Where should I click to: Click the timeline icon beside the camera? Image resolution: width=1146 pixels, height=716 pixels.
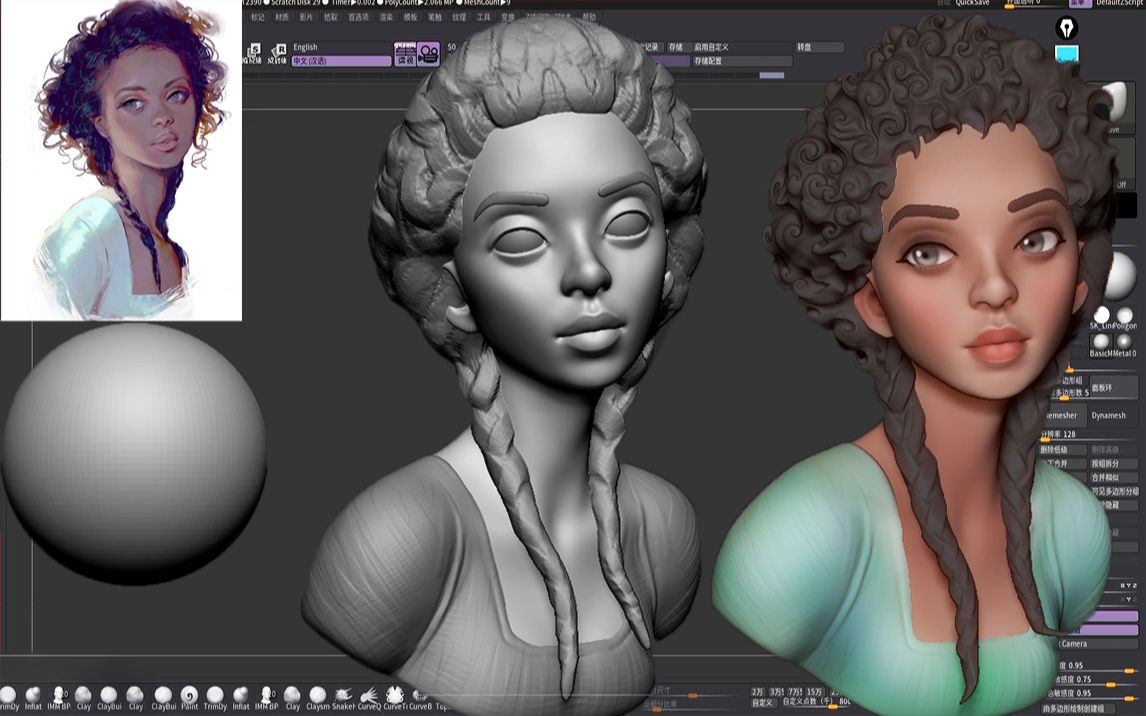406,54
